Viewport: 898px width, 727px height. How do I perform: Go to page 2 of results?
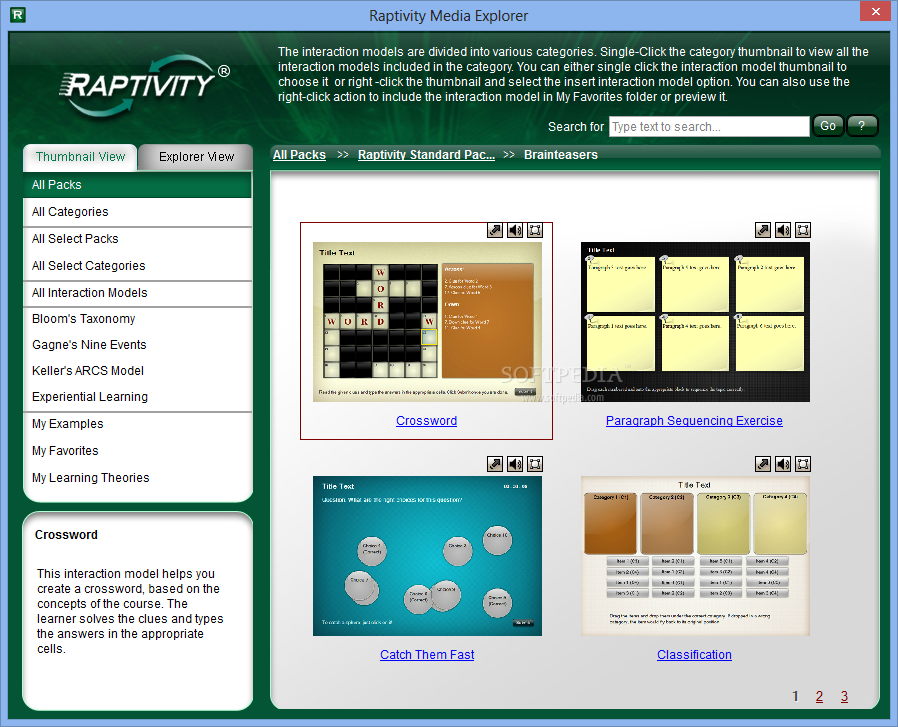[820, 697]
